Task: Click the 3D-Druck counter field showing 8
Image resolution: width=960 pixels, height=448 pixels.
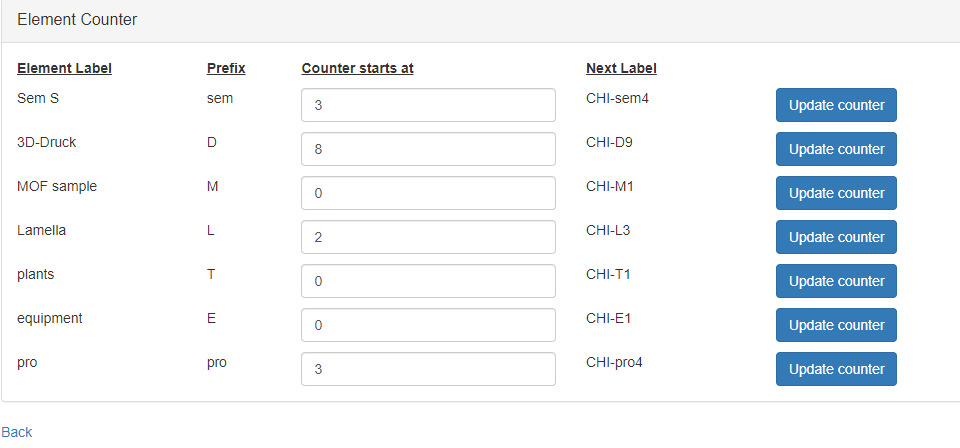Action: 428,149
